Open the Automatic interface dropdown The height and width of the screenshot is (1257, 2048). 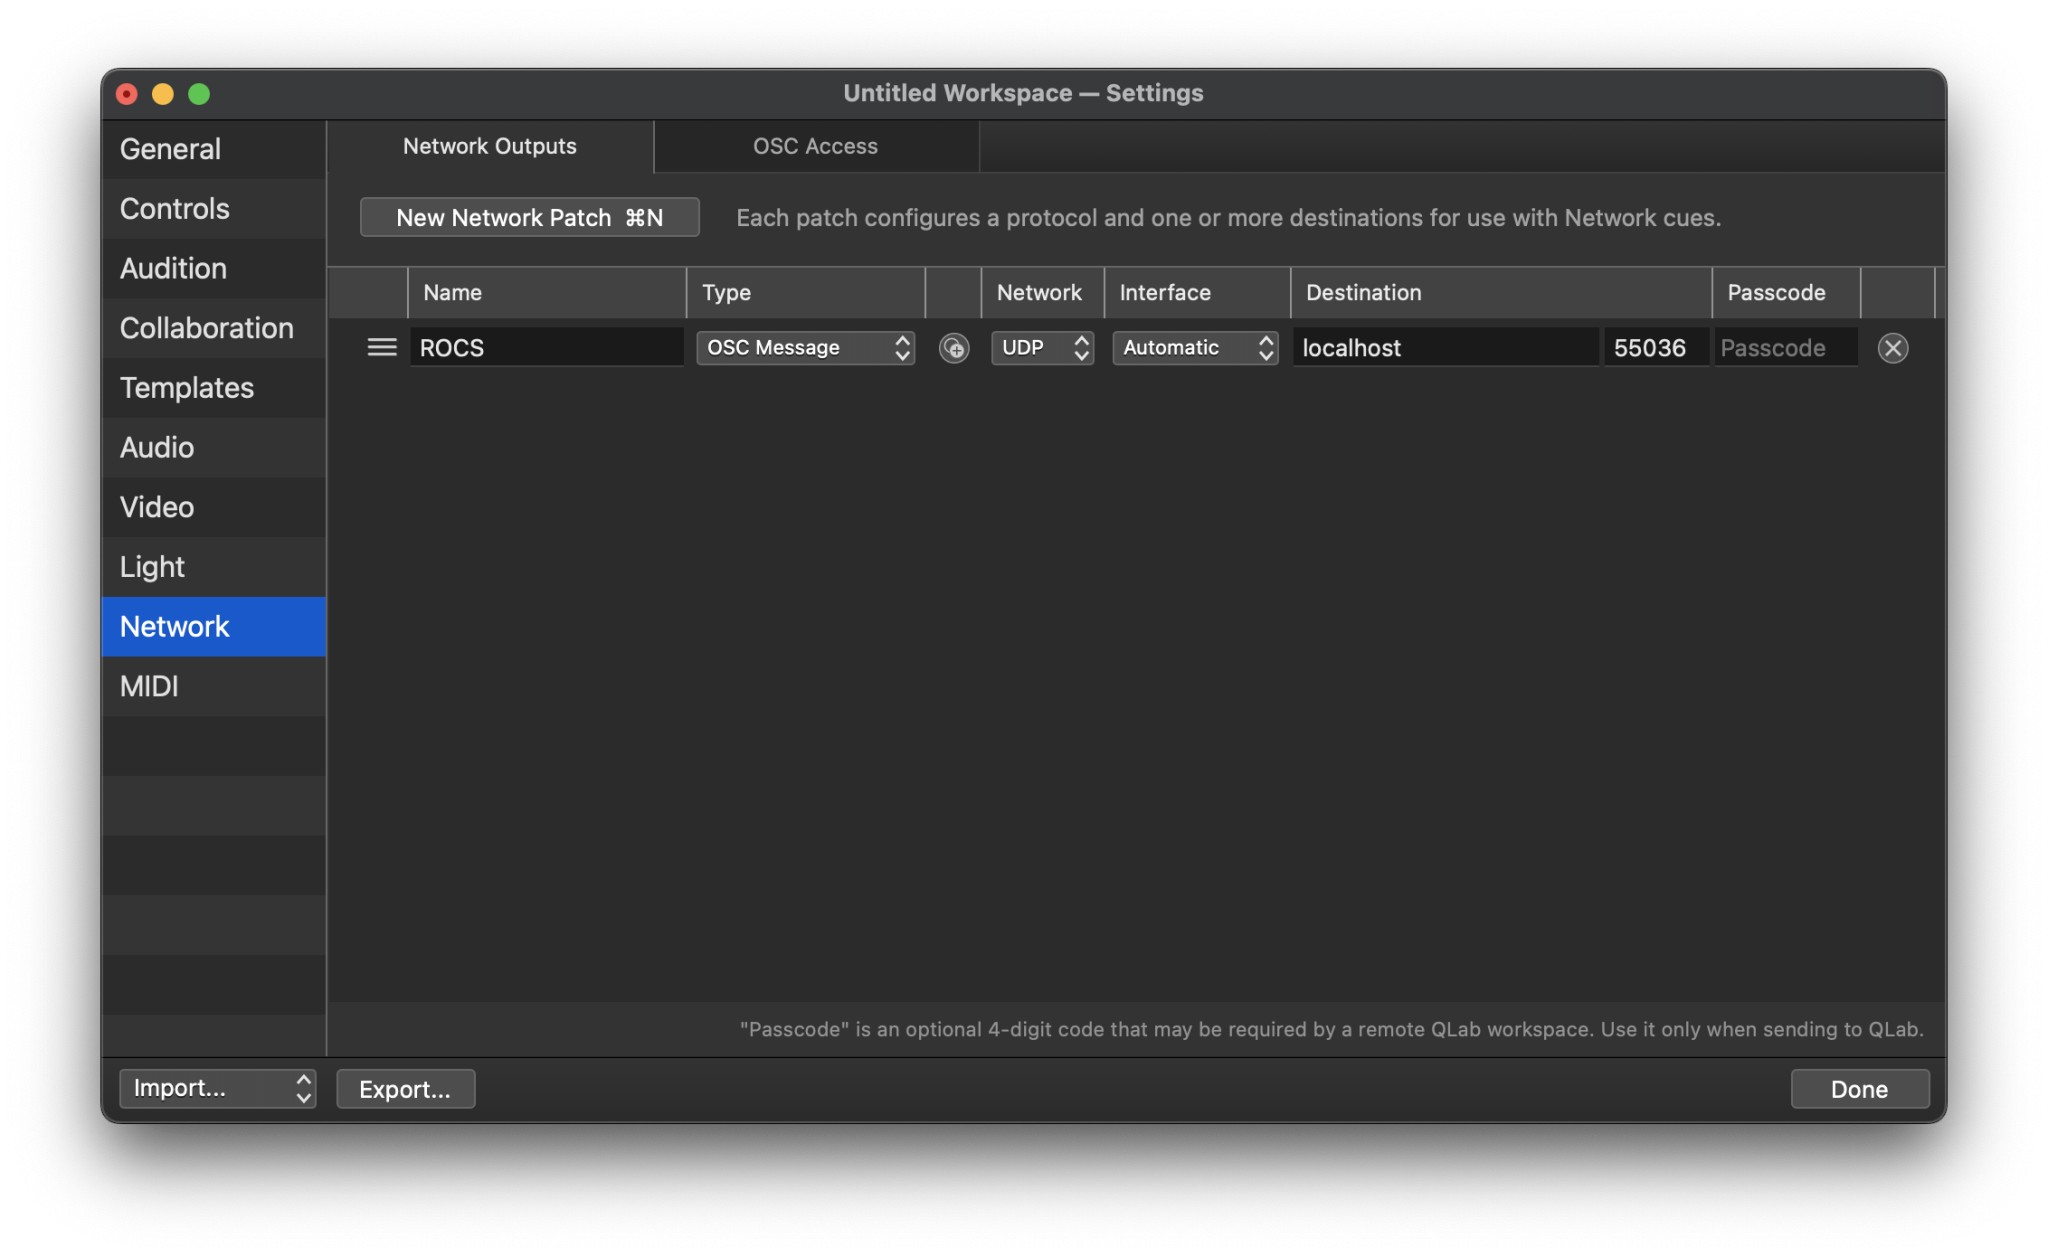(1194, 348)
